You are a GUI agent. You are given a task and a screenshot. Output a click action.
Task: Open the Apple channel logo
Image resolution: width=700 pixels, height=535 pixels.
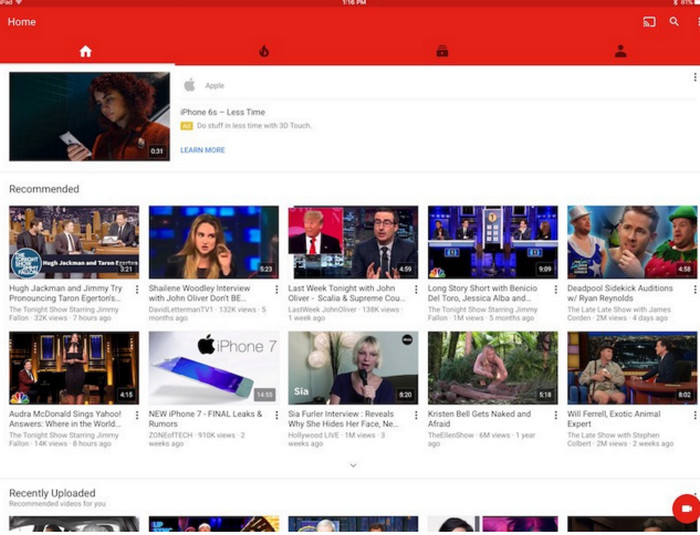[x=190, y=85]
